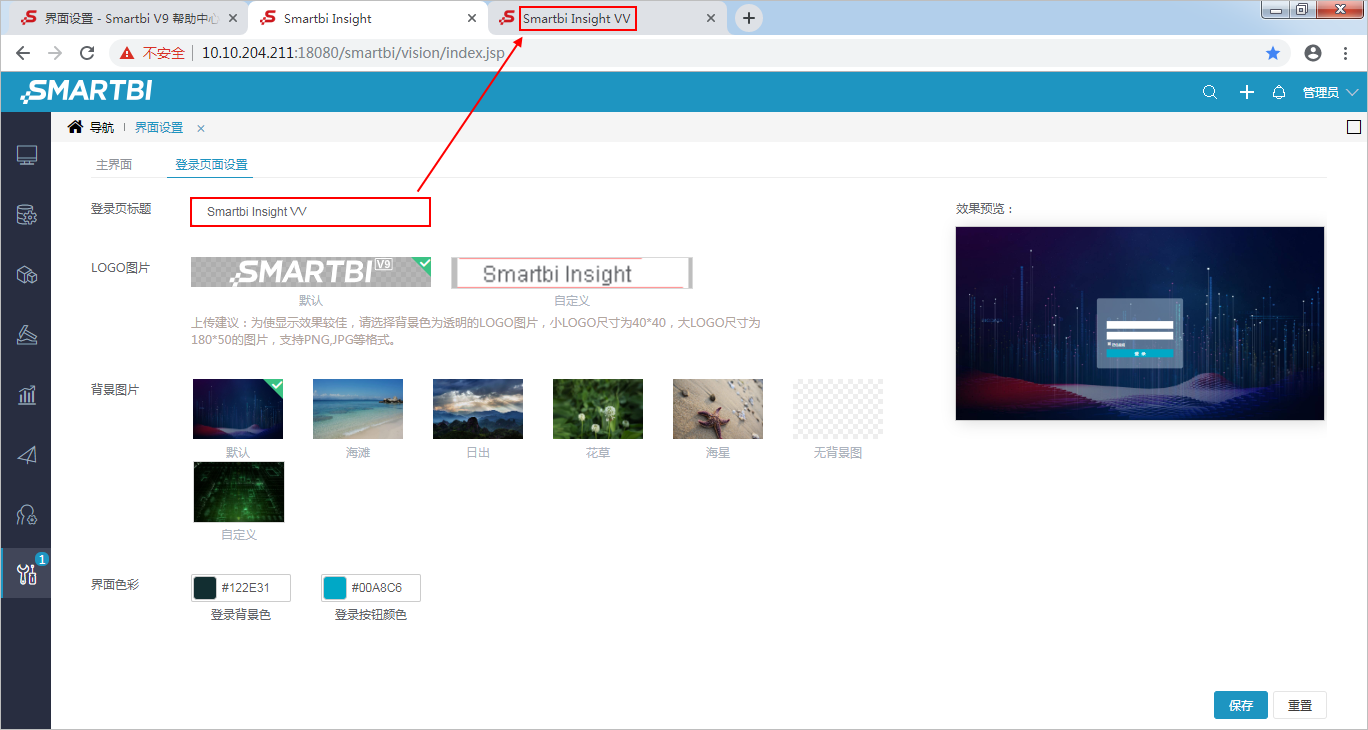Click the login preview image
This screenshot has height=730, width=1368.
1140,323
